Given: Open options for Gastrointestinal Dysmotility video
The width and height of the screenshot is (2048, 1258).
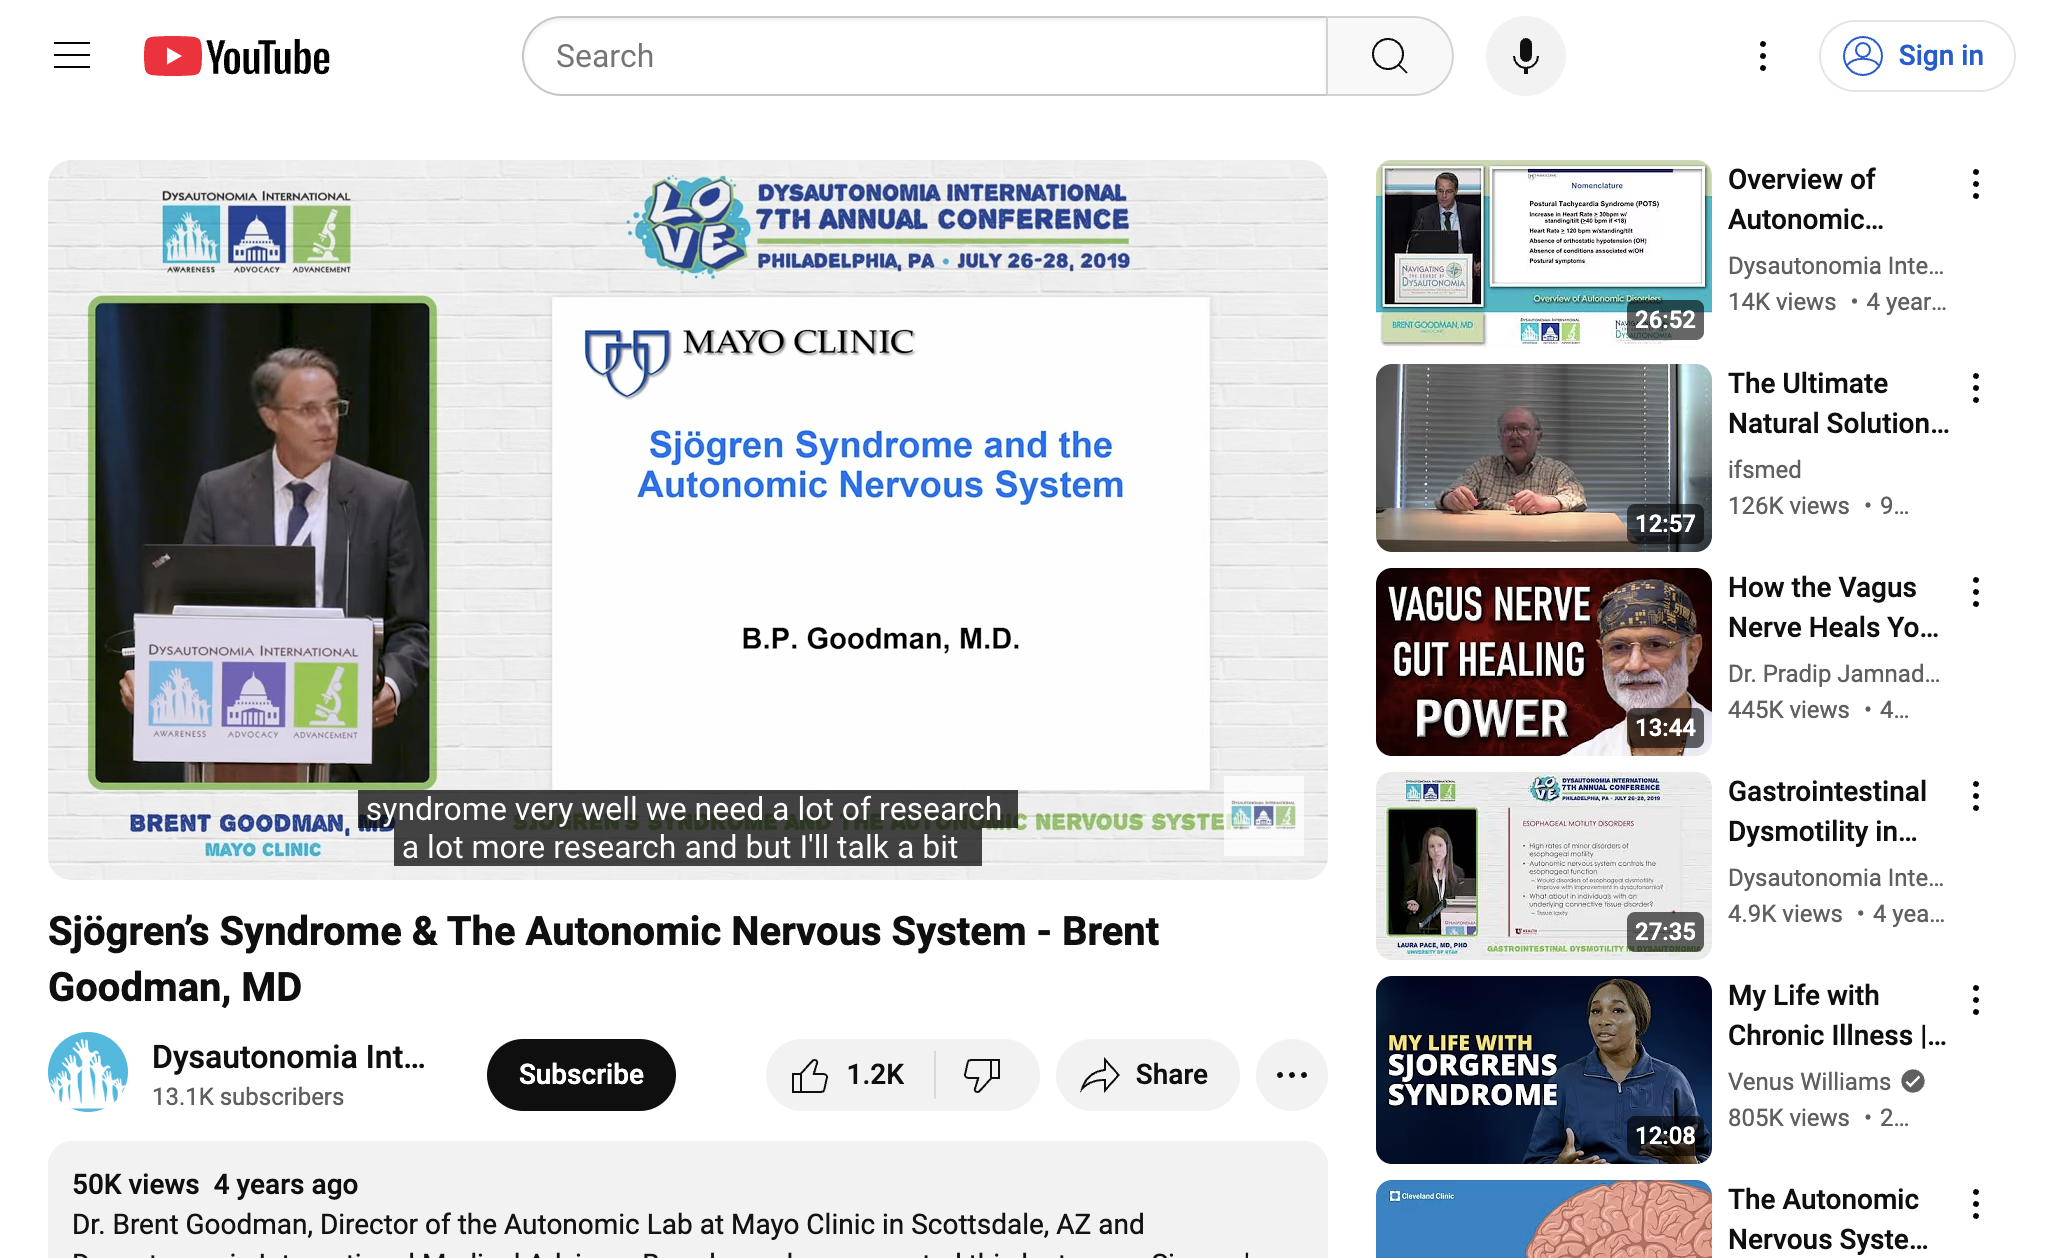Looking at the screenshot, I should (1975, 796).
